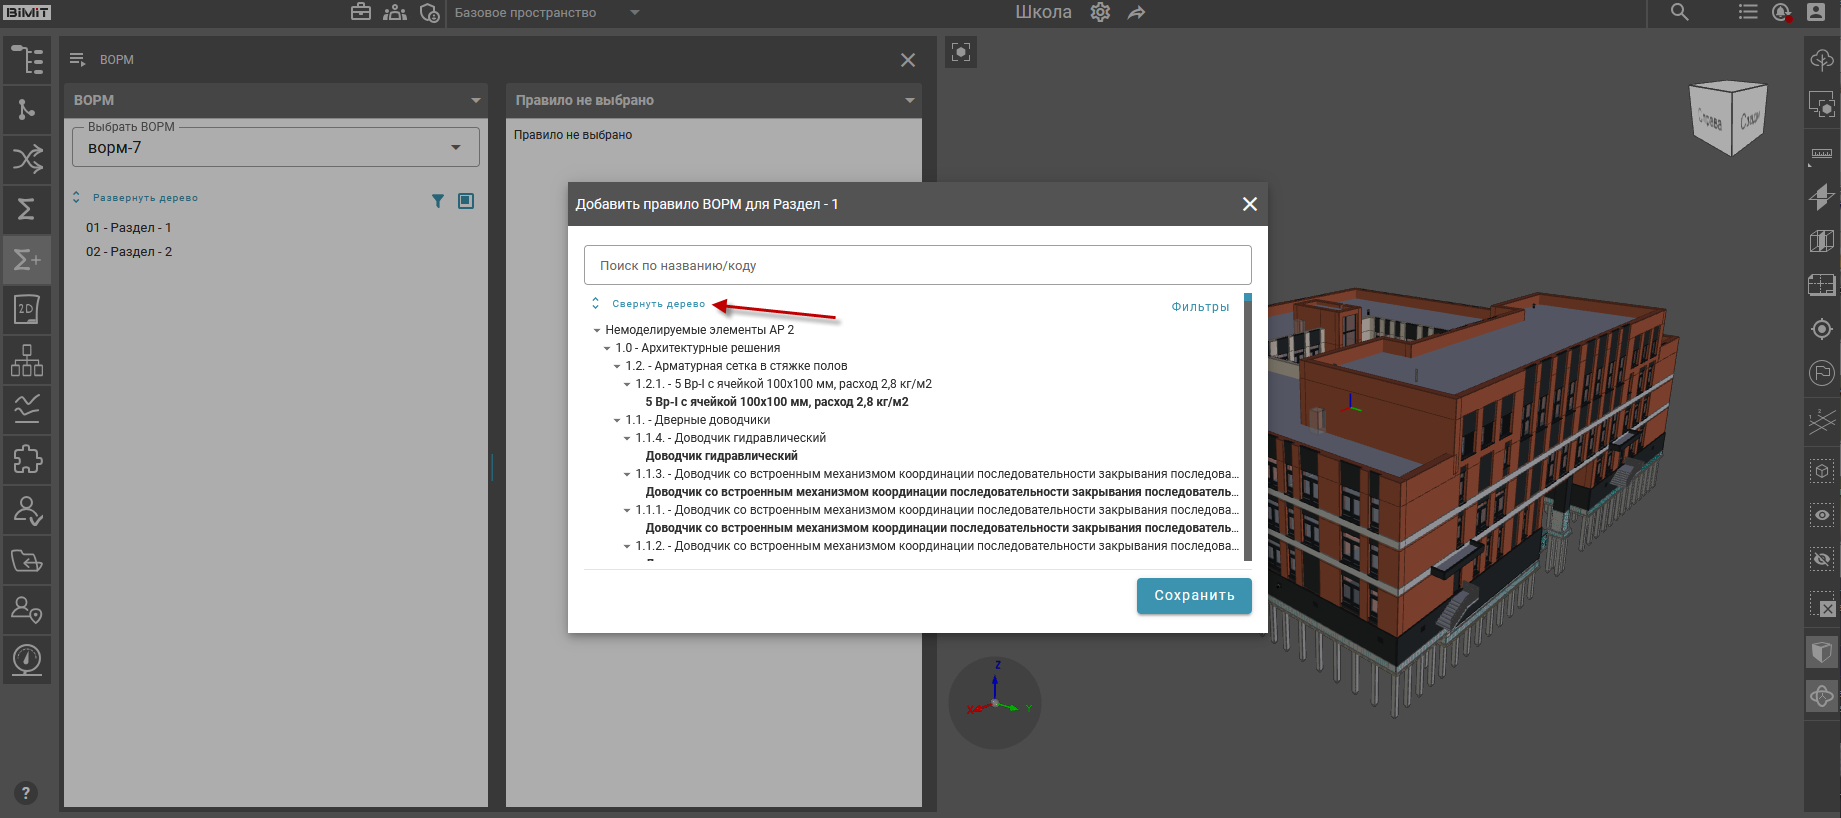
Task: Click the search by name/code field
Action: coord(916,266)
